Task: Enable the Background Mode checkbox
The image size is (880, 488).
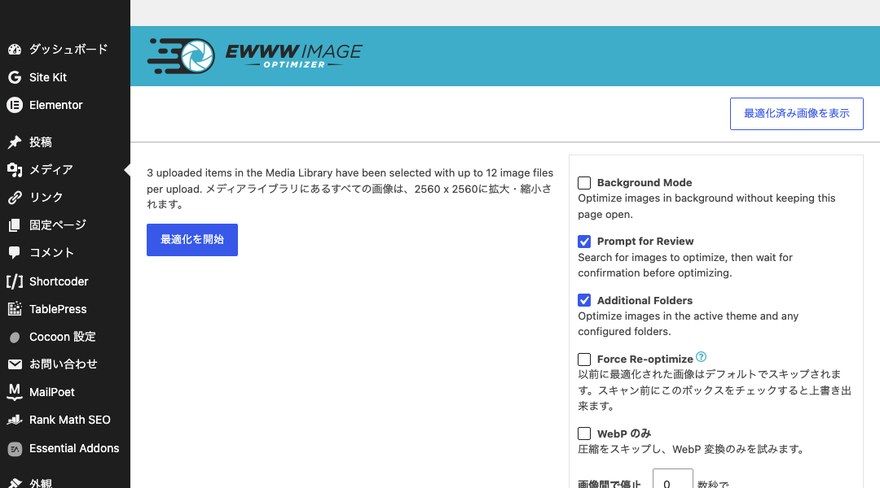Action: 584,183
